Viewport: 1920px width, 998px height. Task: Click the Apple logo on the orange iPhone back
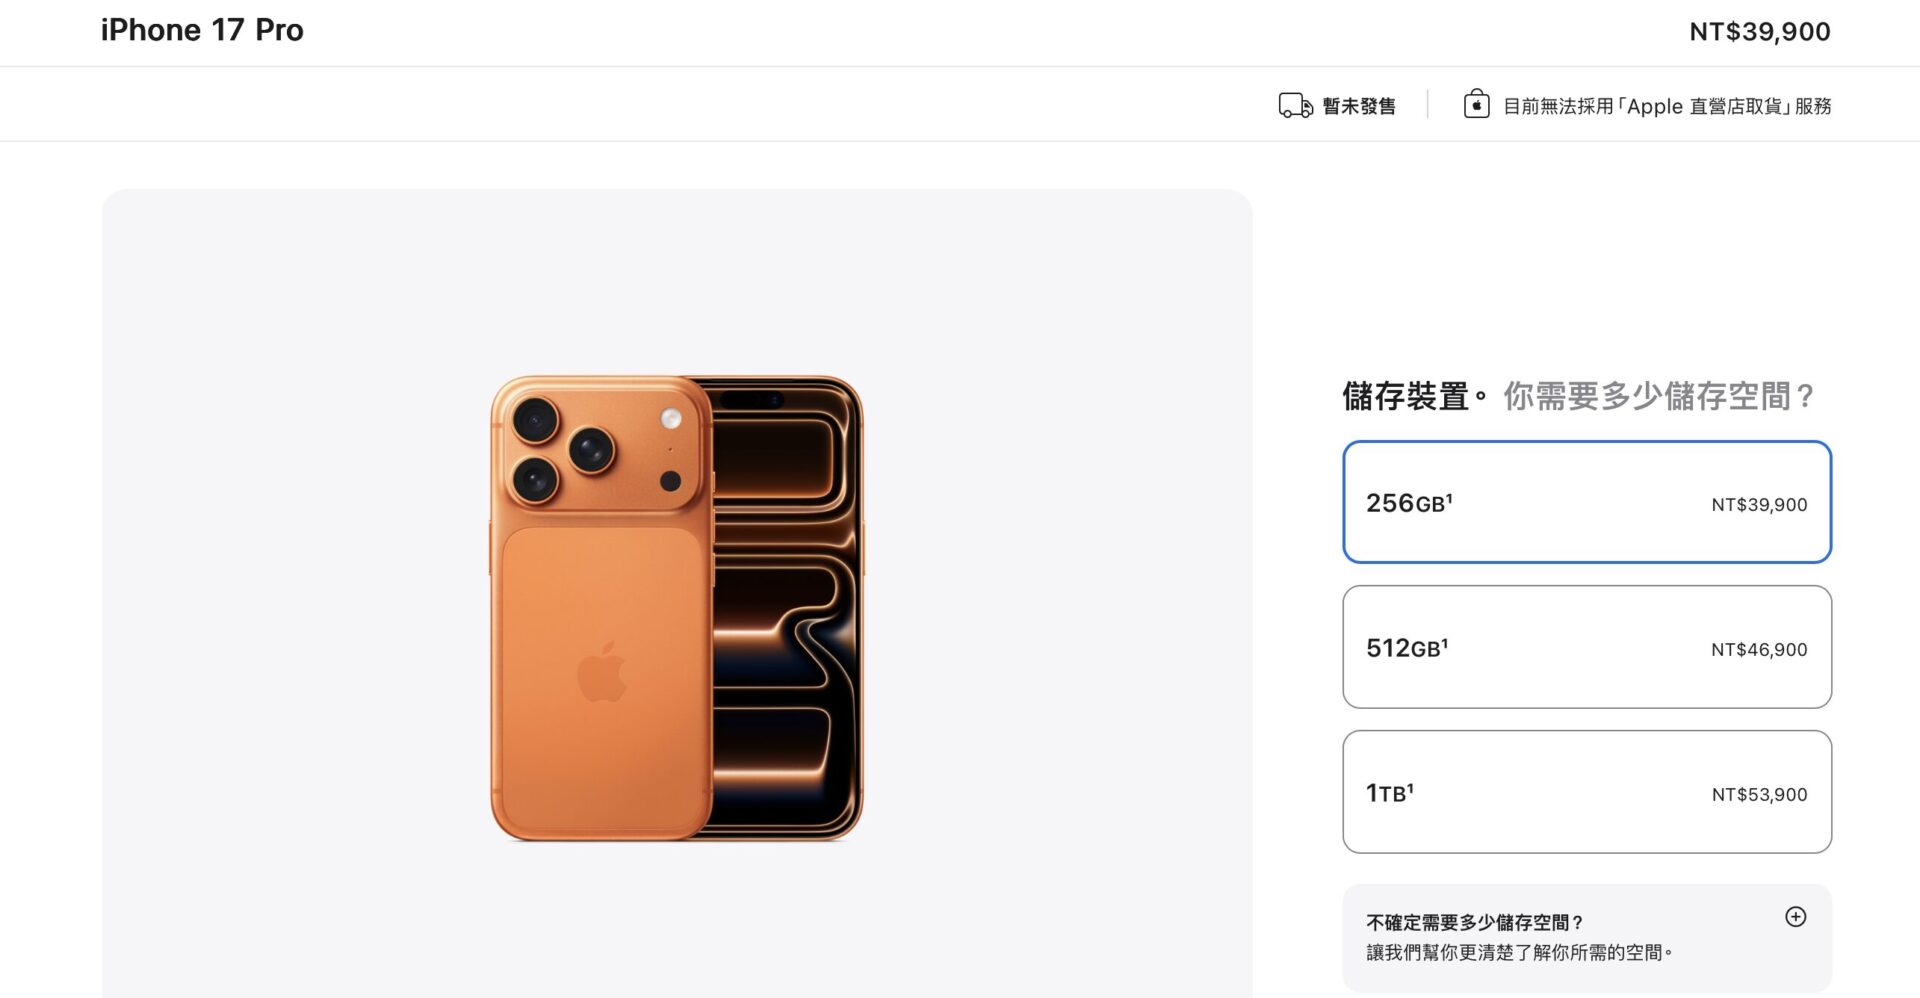point(602,671)
